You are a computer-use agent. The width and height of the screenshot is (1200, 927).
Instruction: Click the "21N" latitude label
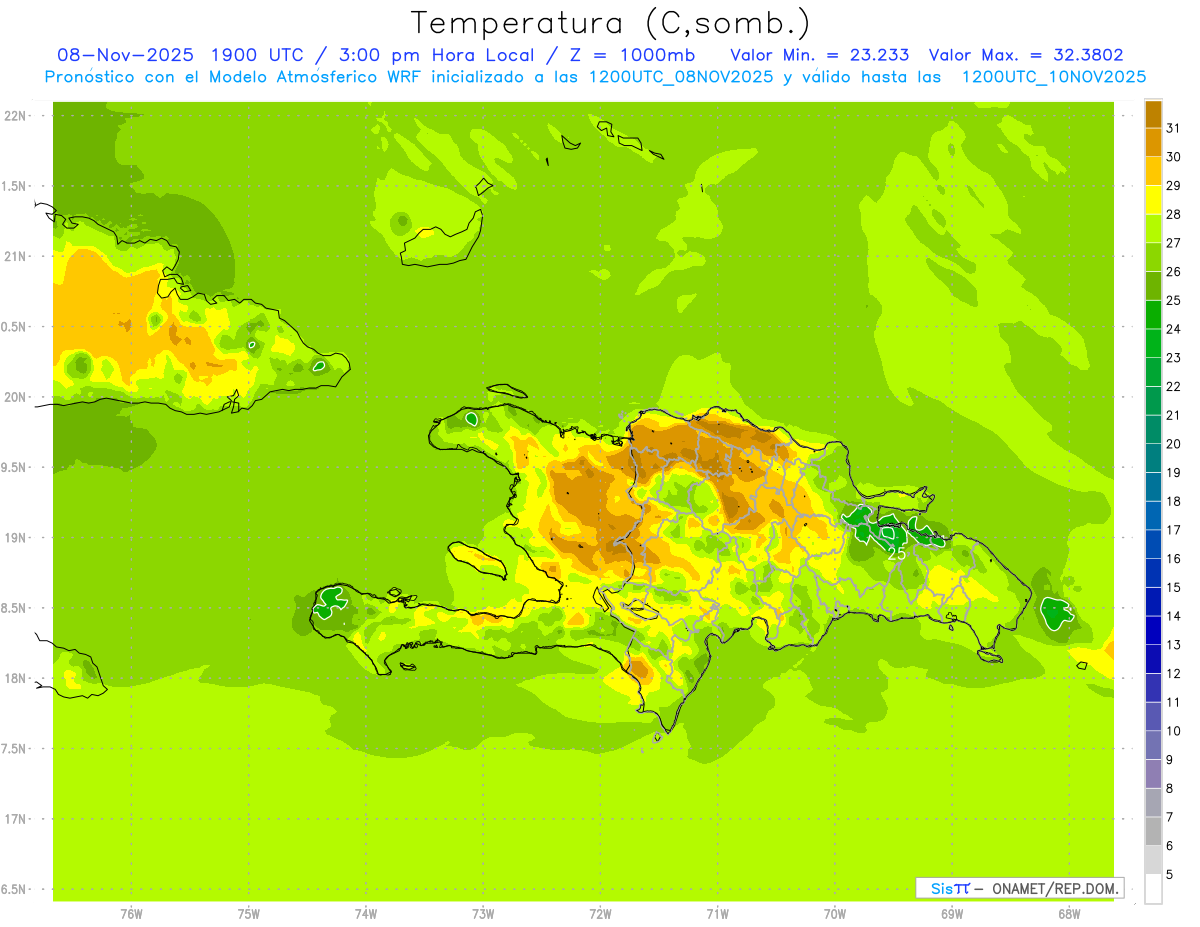coord(14,256)
